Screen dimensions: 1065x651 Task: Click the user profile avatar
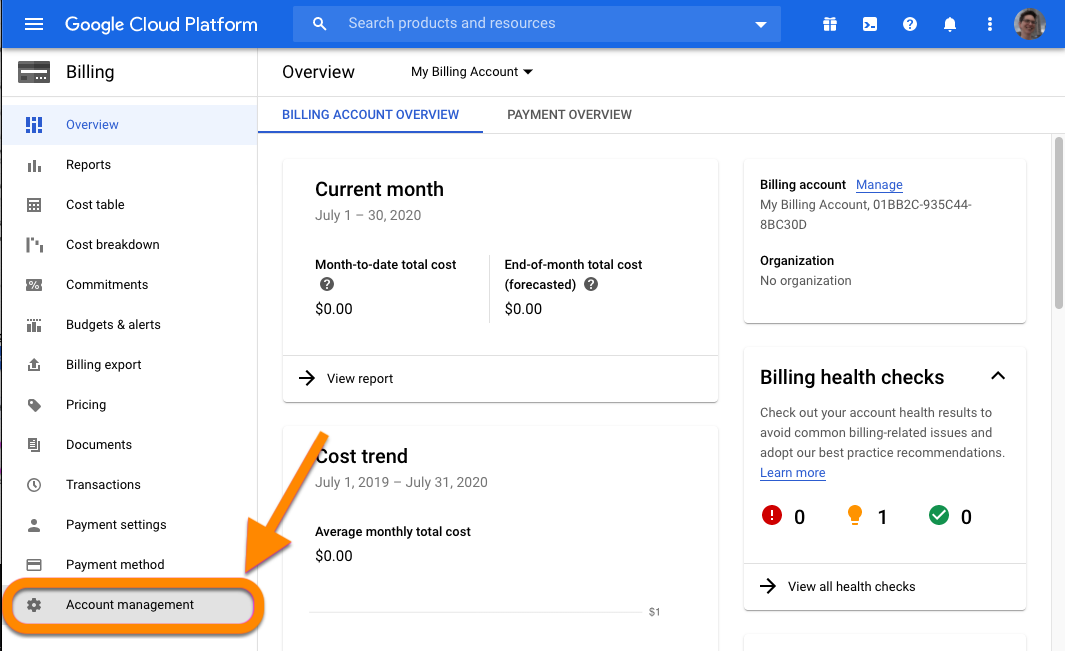[x=1029, y=24]
